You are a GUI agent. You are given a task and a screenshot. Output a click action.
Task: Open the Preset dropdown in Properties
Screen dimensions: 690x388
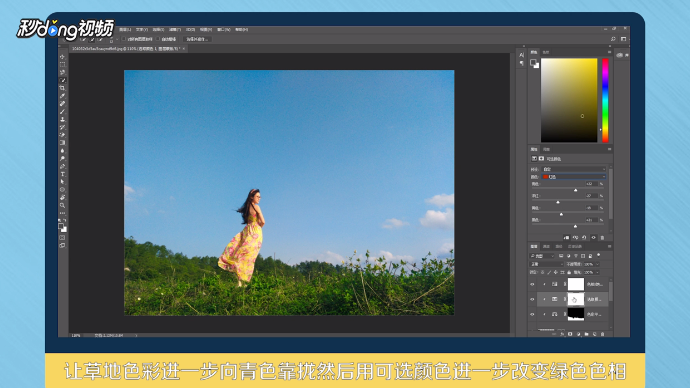(574, 169)
